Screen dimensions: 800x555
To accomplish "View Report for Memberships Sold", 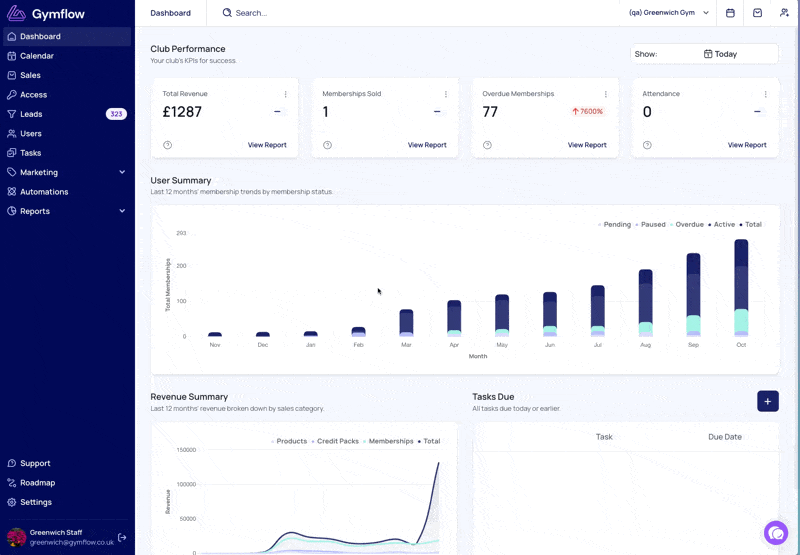I will [427, 145].
